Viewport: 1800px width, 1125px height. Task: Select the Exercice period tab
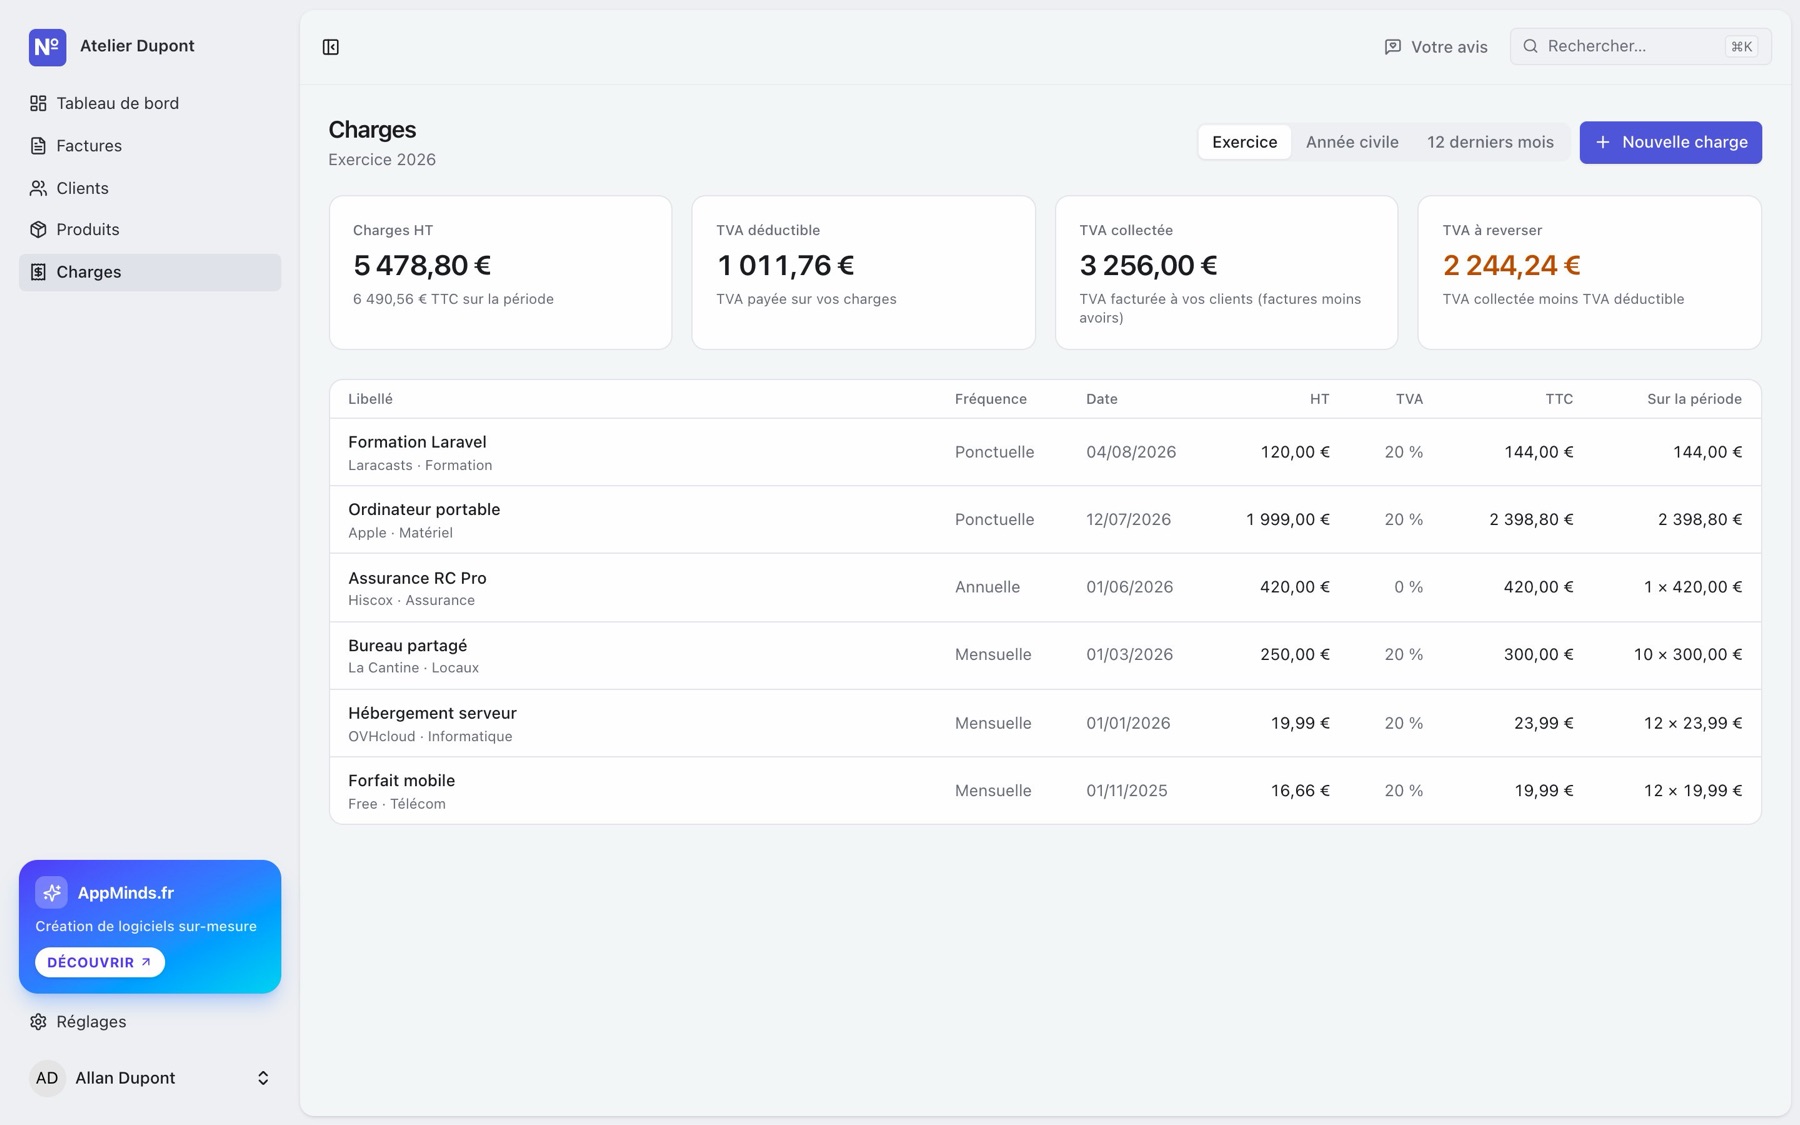pyautogui.click(x=1244, y=142)
